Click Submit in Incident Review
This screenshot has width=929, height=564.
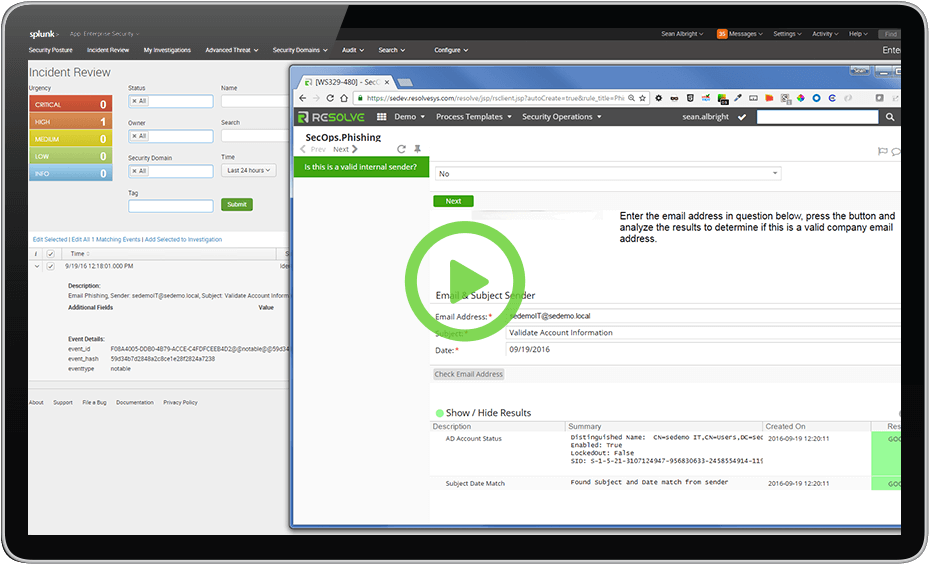pos(237,204)
